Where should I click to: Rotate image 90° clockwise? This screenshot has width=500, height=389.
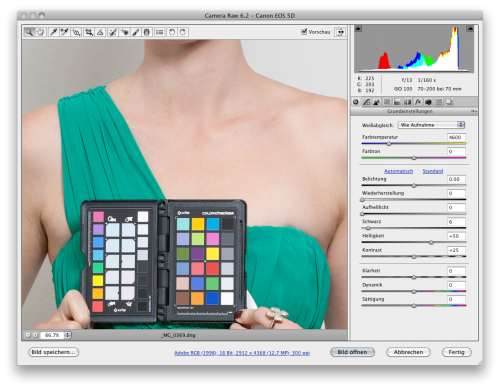click(x=183, y=32)
